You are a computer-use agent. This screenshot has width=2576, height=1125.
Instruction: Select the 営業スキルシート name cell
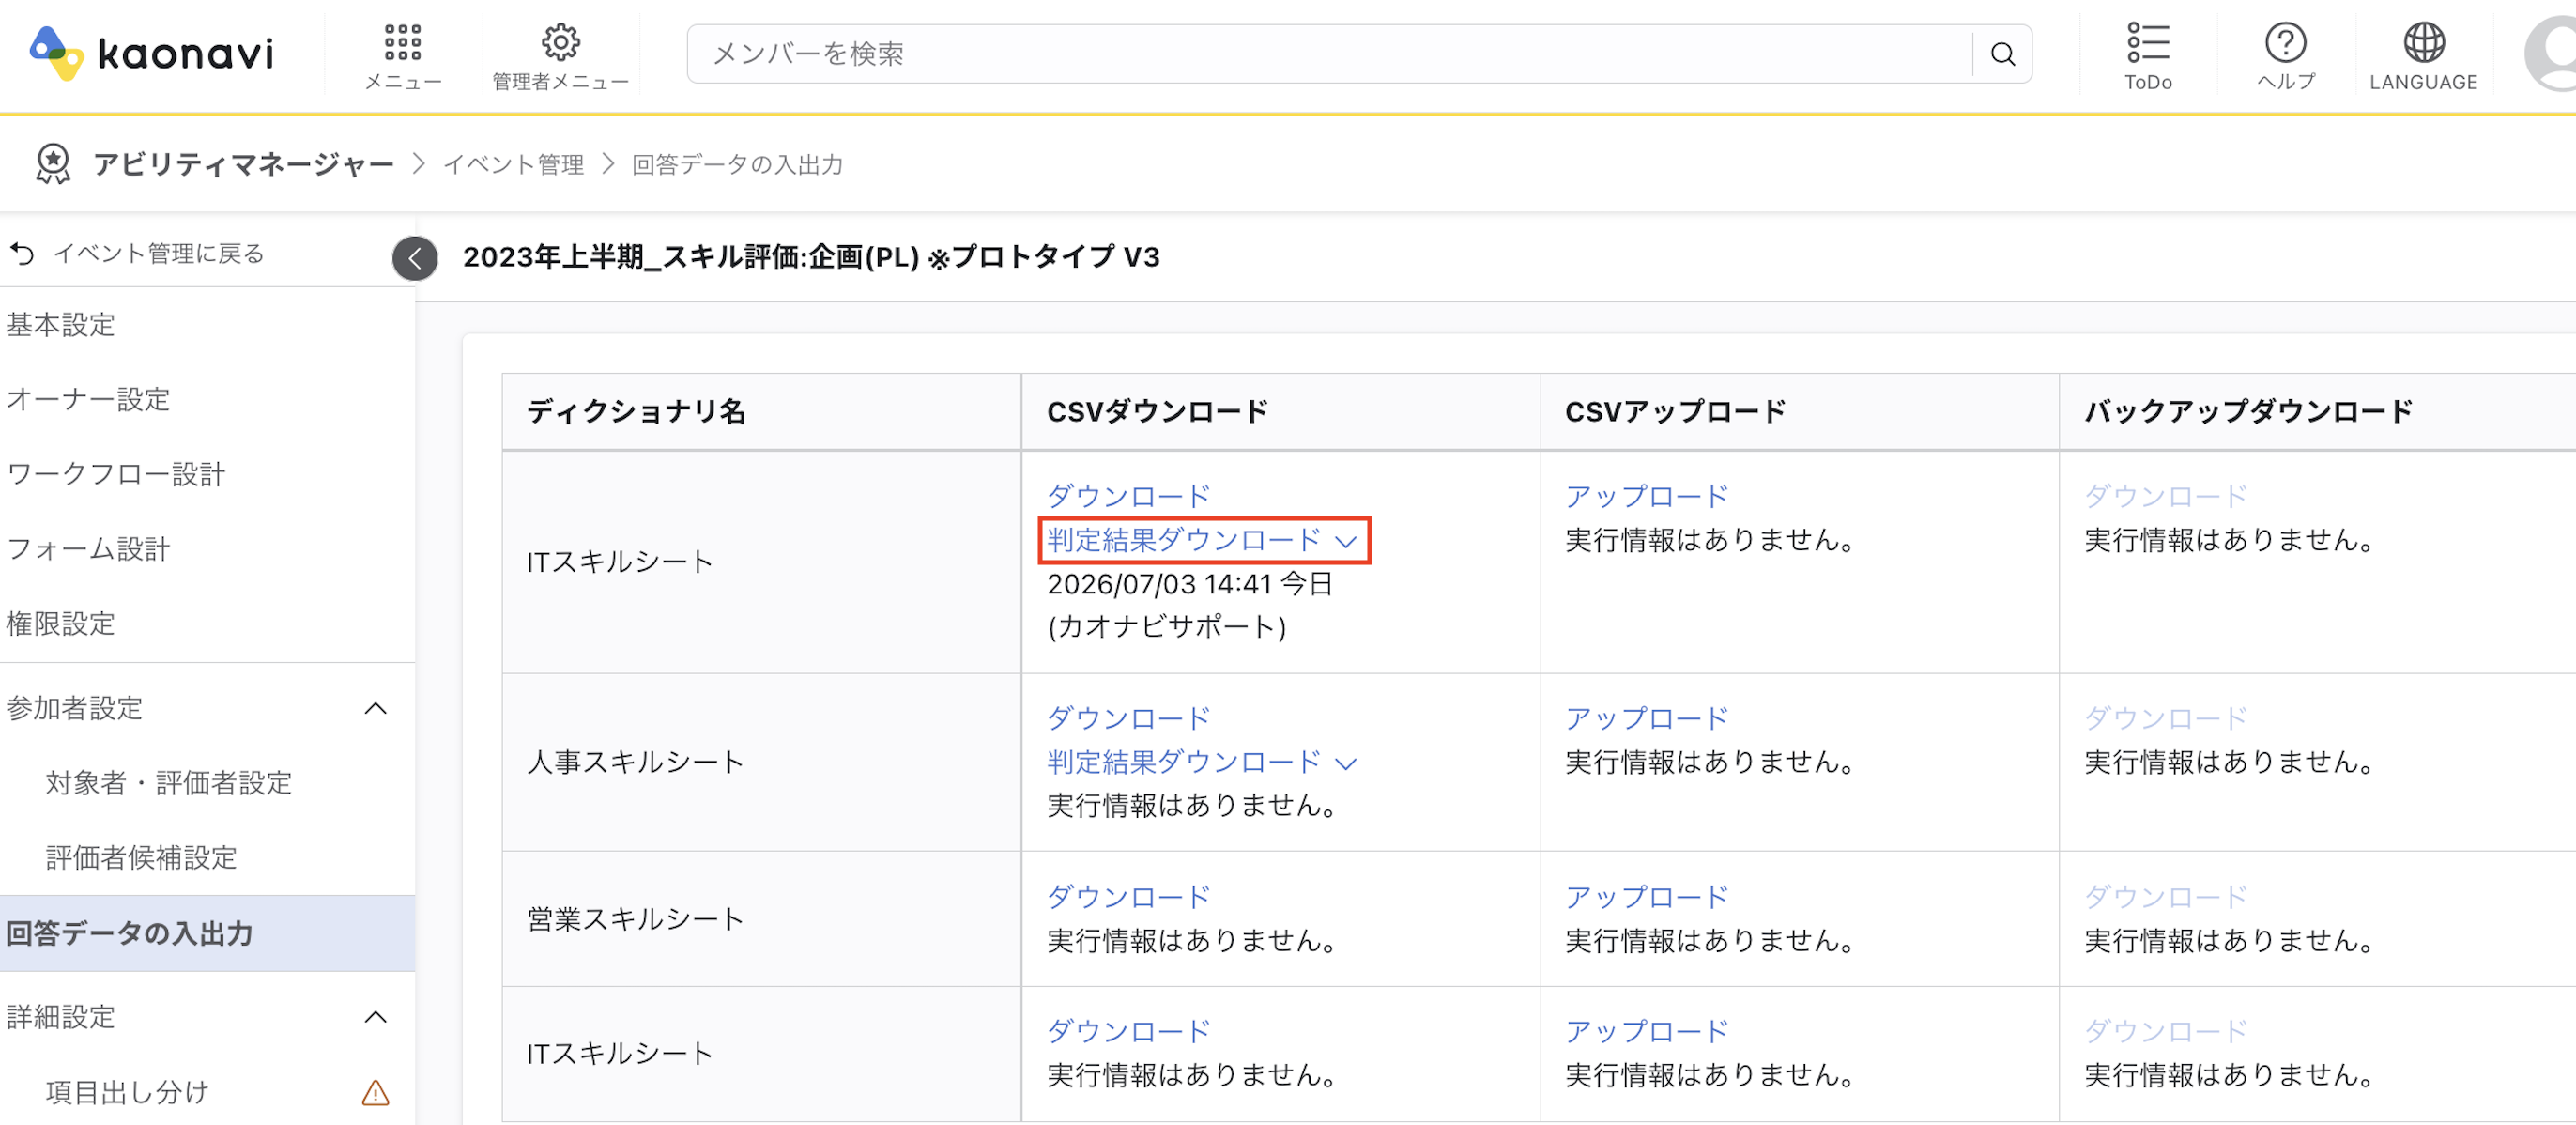761,919
